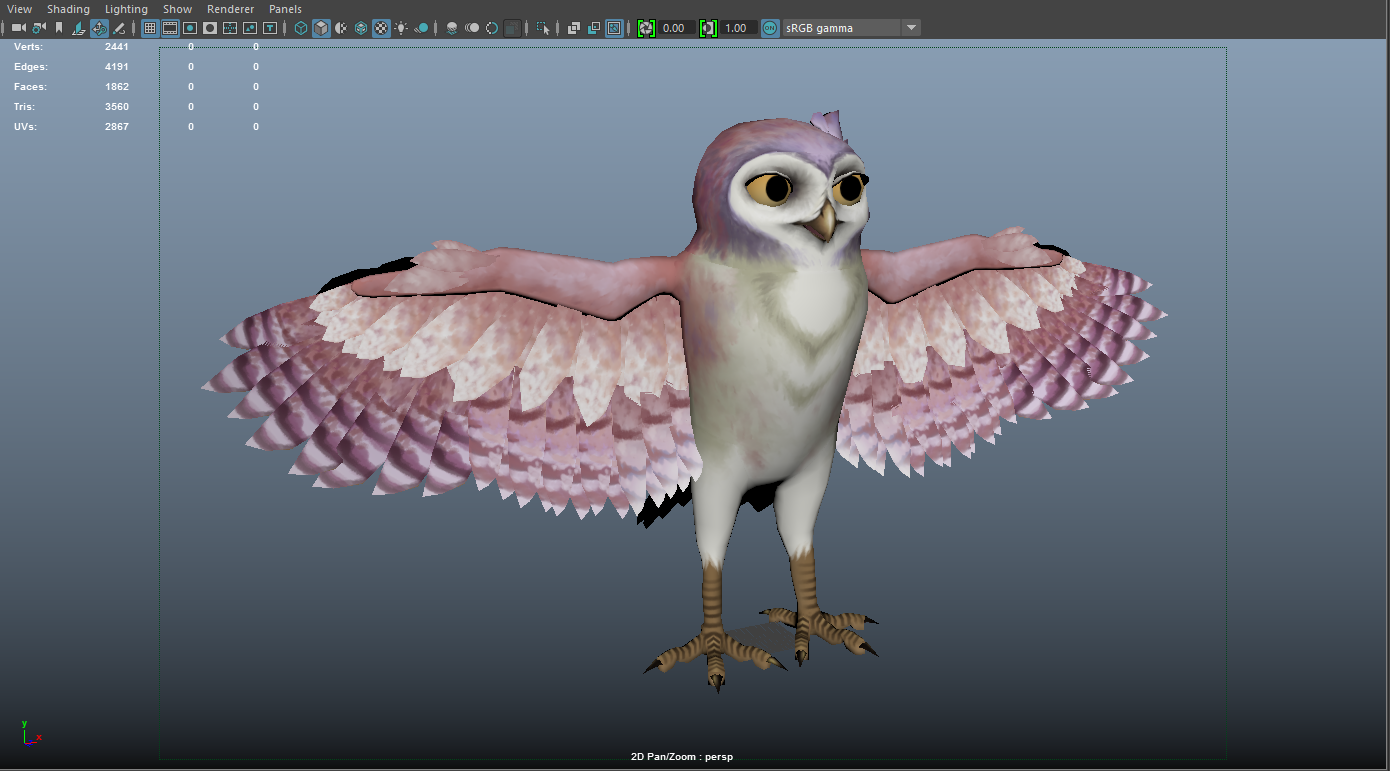Image resolution: width=1390 pixels, height=771 pixels.
Task: Open the Lighting menu
Action: pos(126,9)
